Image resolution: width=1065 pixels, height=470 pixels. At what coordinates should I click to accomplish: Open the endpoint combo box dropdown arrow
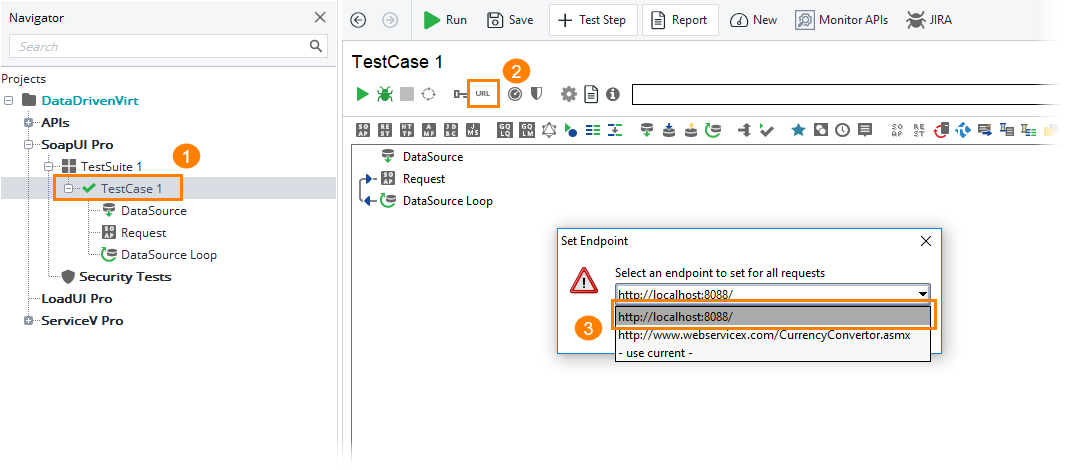pos(923,294)
